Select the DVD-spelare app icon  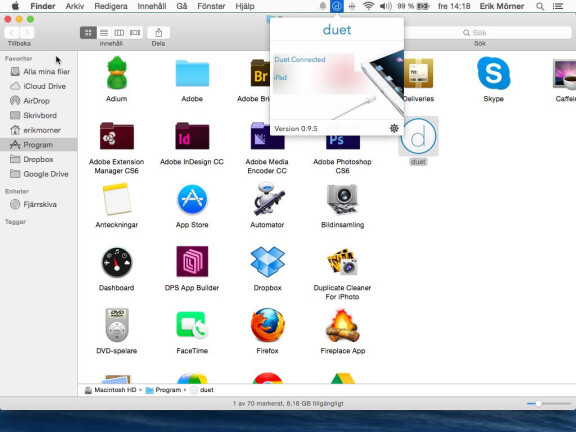pyautogui.click(x=116, y=325)
